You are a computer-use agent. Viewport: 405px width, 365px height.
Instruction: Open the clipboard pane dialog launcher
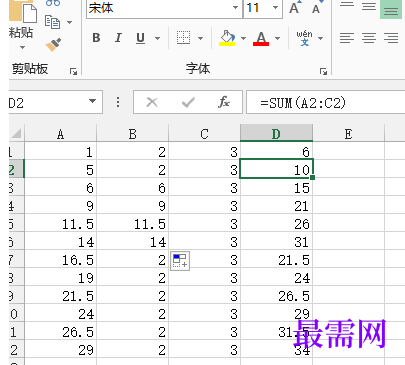73,71
